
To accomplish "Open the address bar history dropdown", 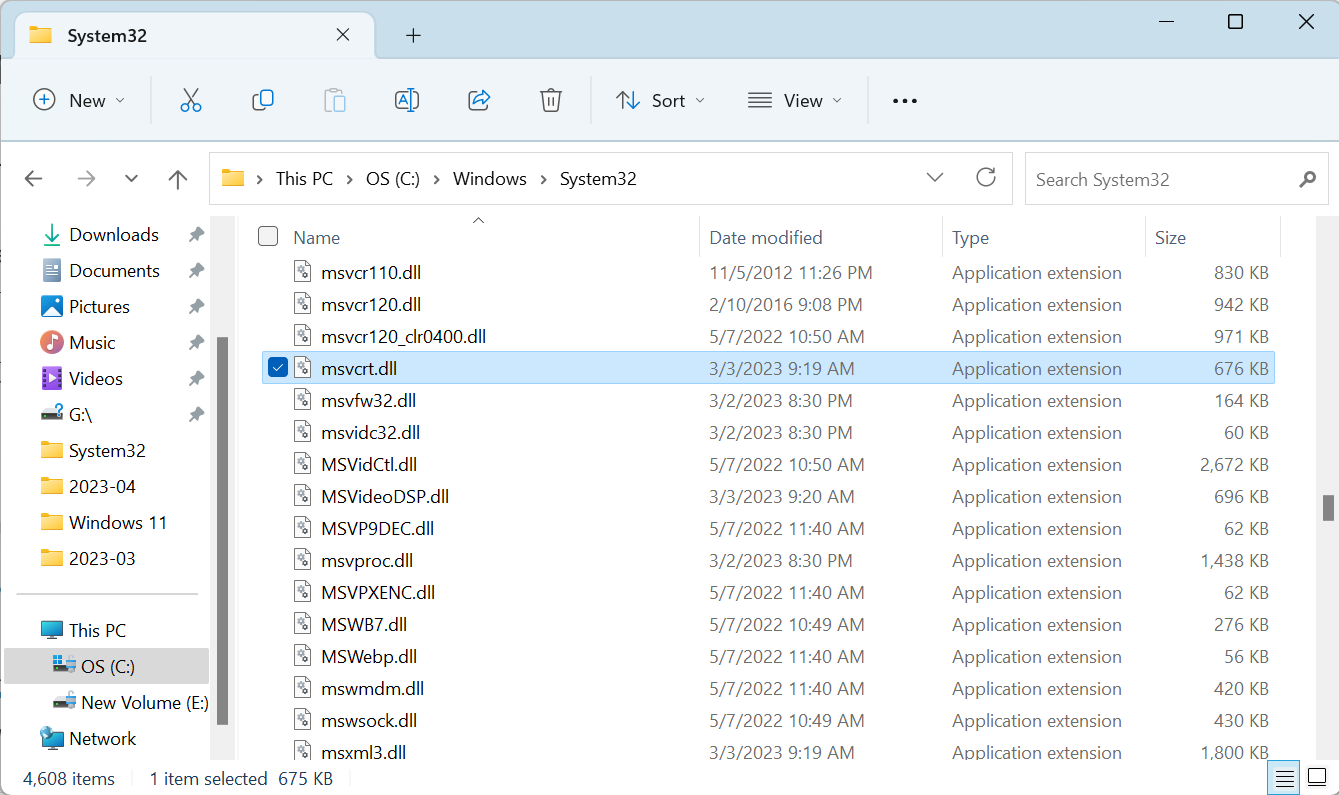I will tap(934, 177).
